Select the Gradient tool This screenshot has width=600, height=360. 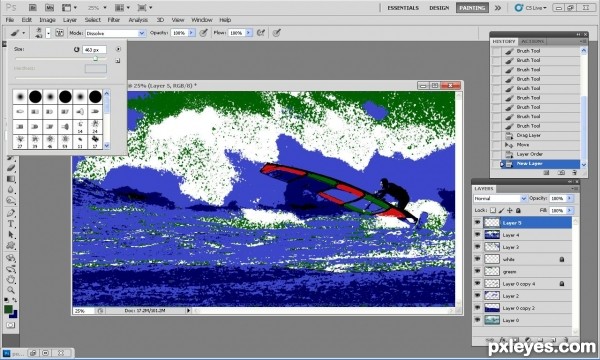pos(11,179)
